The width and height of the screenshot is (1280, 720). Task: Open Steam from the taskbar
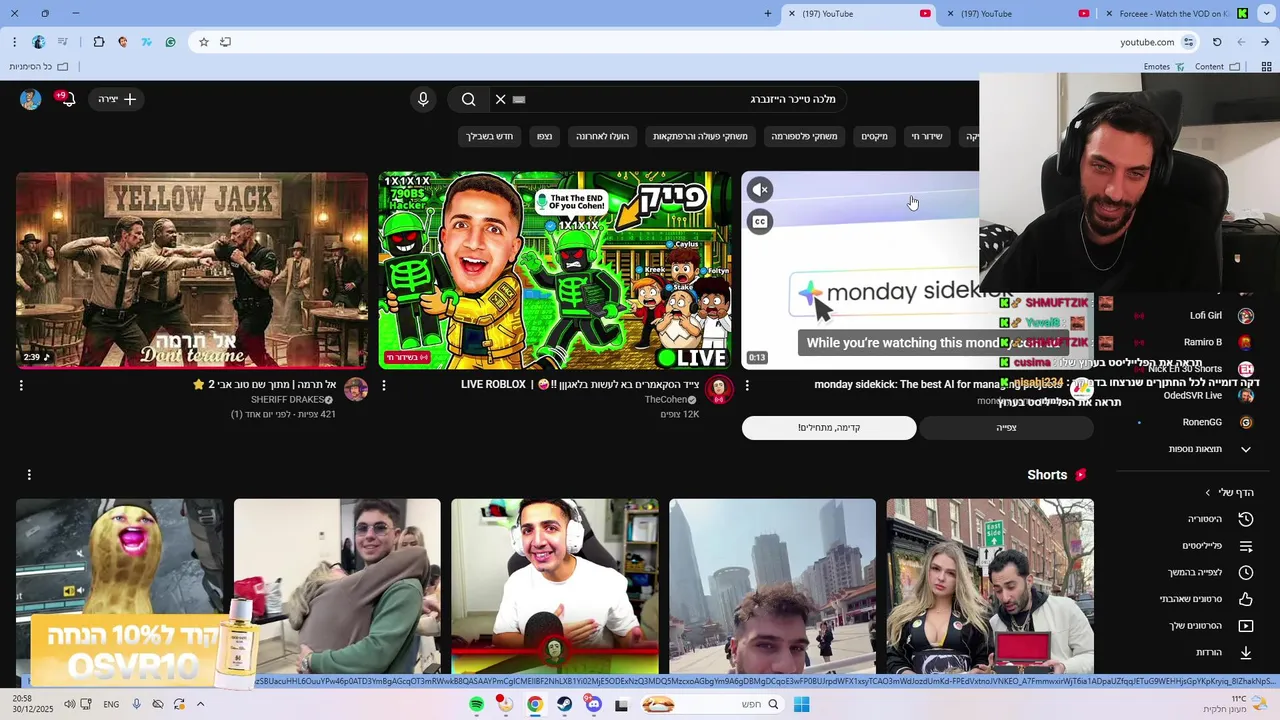tap(565, 704)
